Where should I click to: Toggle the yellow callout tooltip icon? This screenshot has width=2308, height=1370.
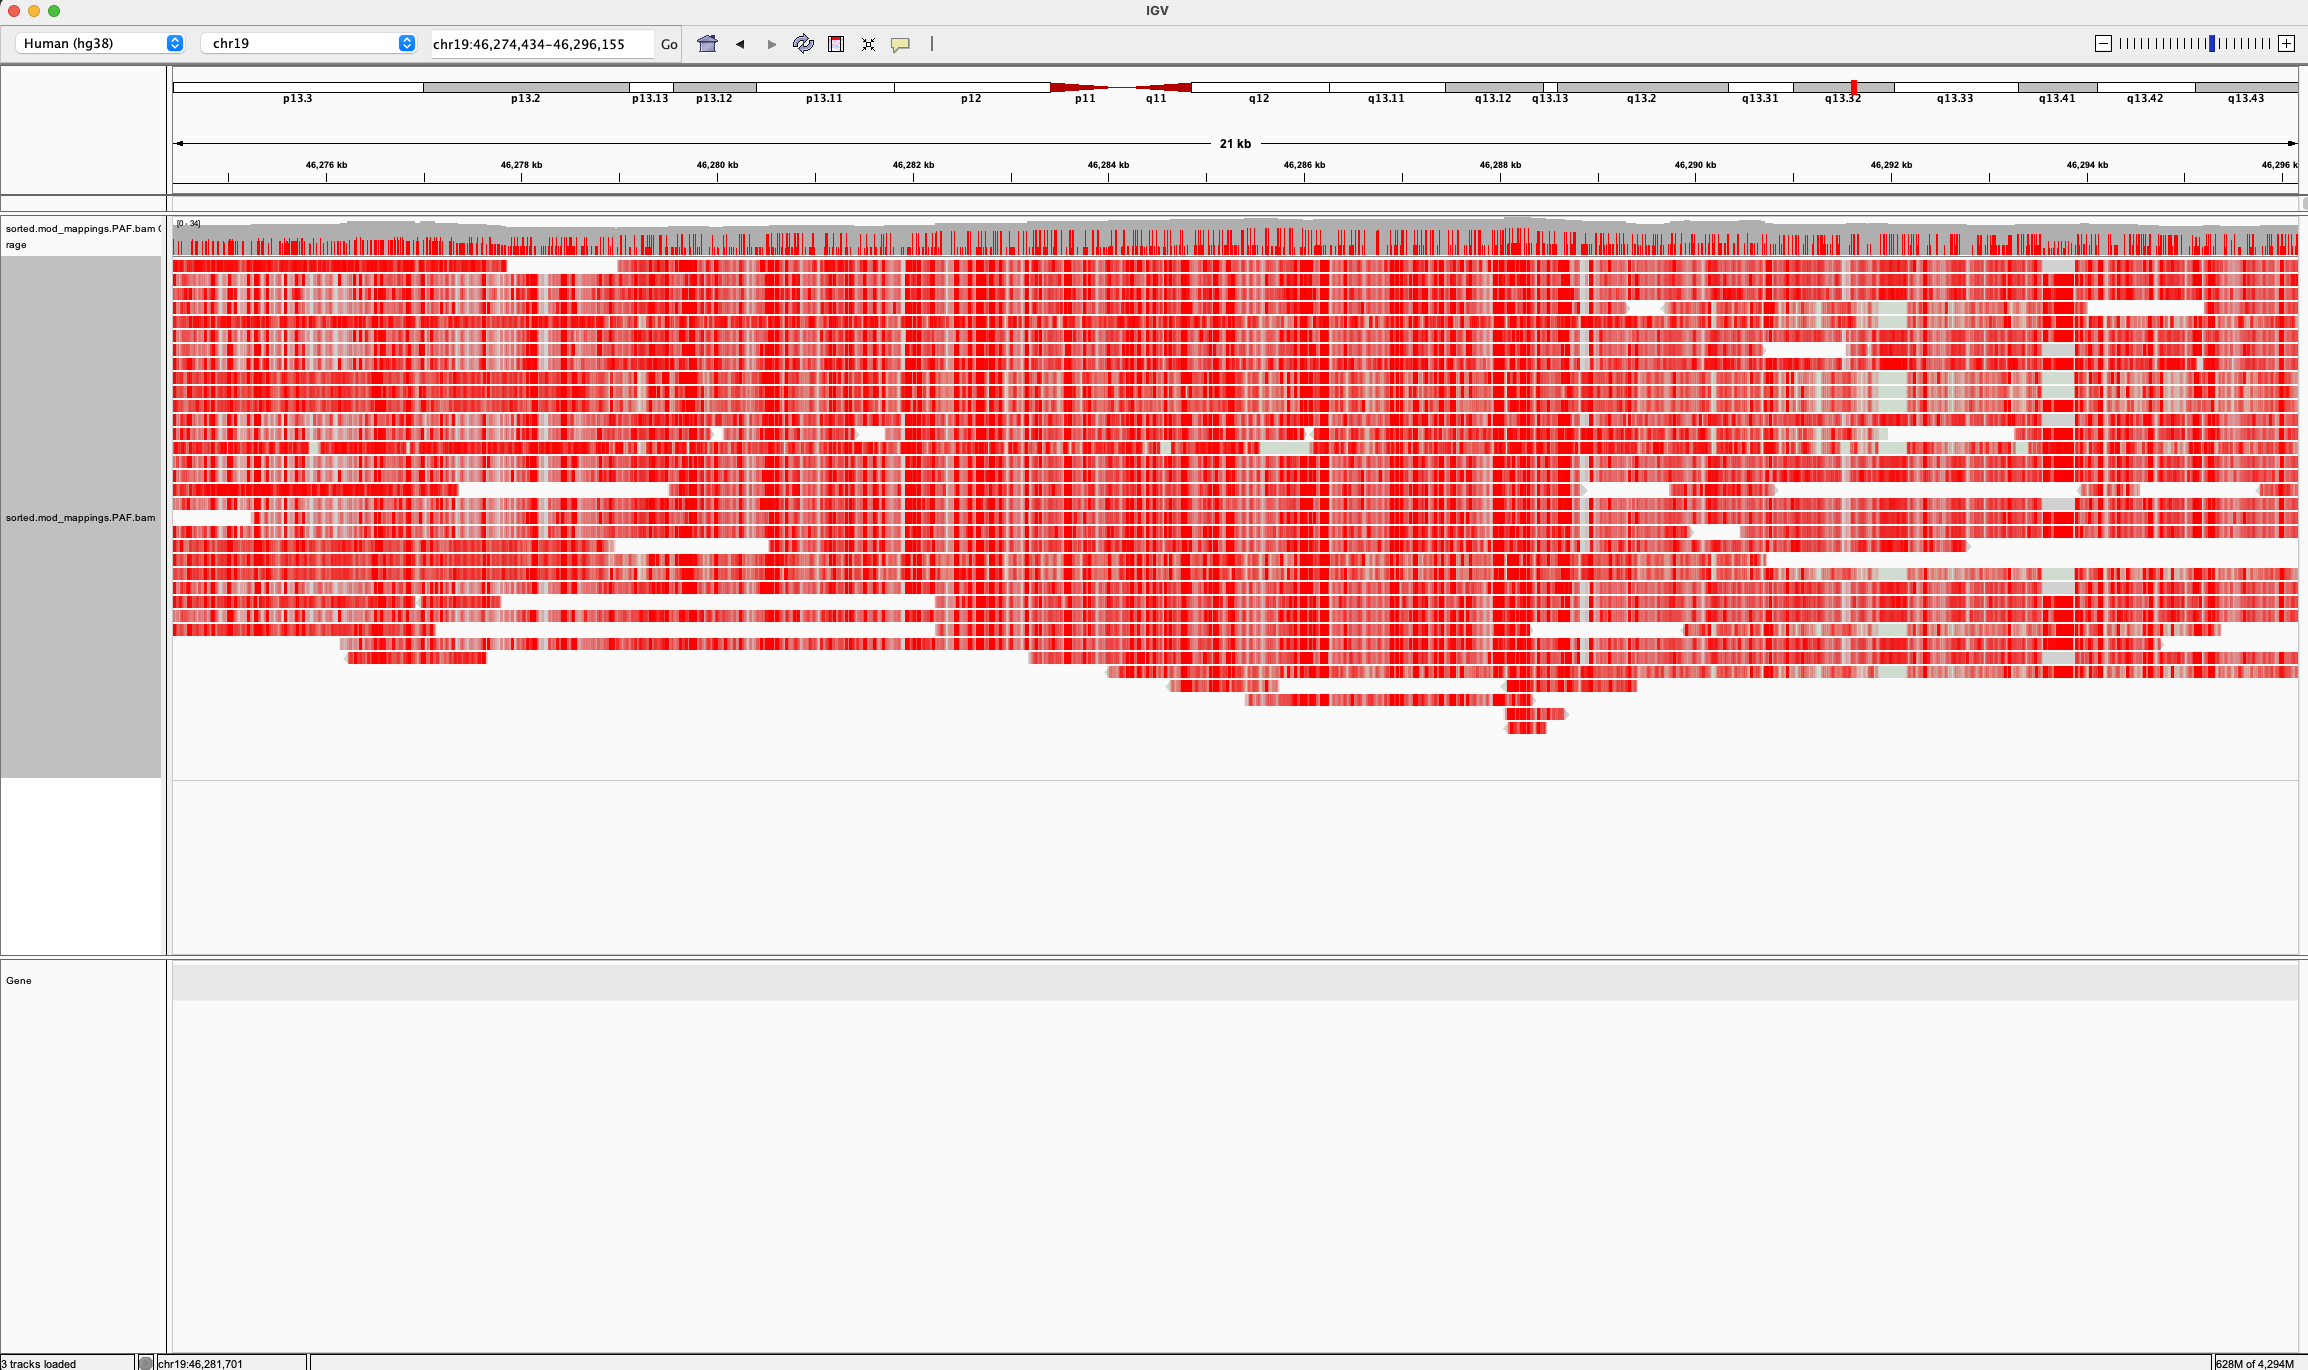pyautogui.click(x=899, y=43)
